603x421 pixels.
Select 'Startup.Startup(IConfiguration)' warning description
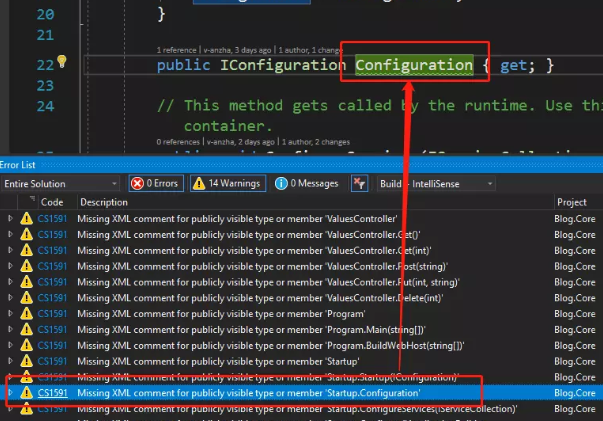pos(268,377)
